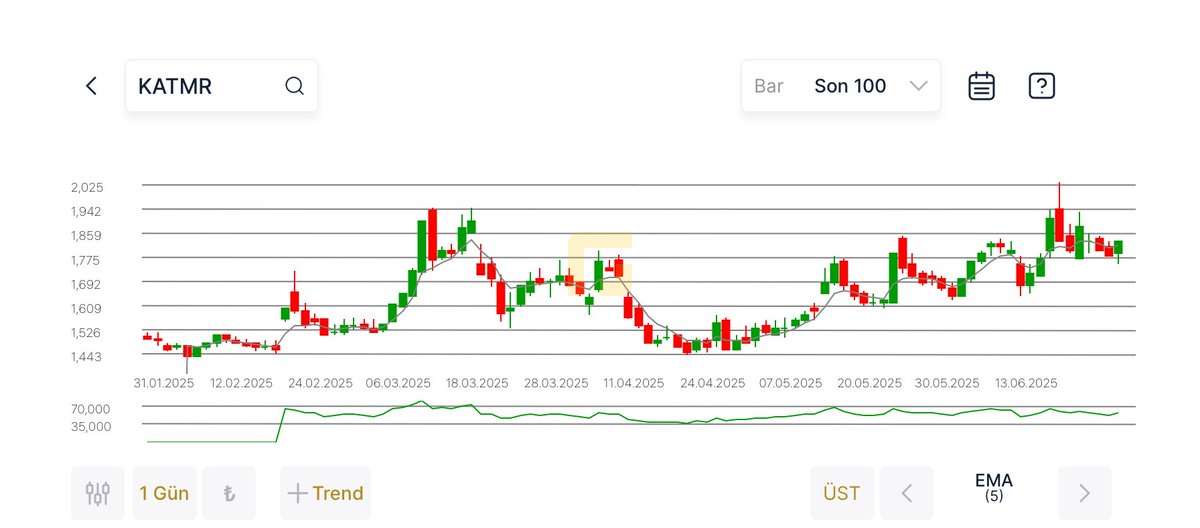Select the EMA (5) indicator label
This screenshot has height=528, width=1200.
coord(994,488)
